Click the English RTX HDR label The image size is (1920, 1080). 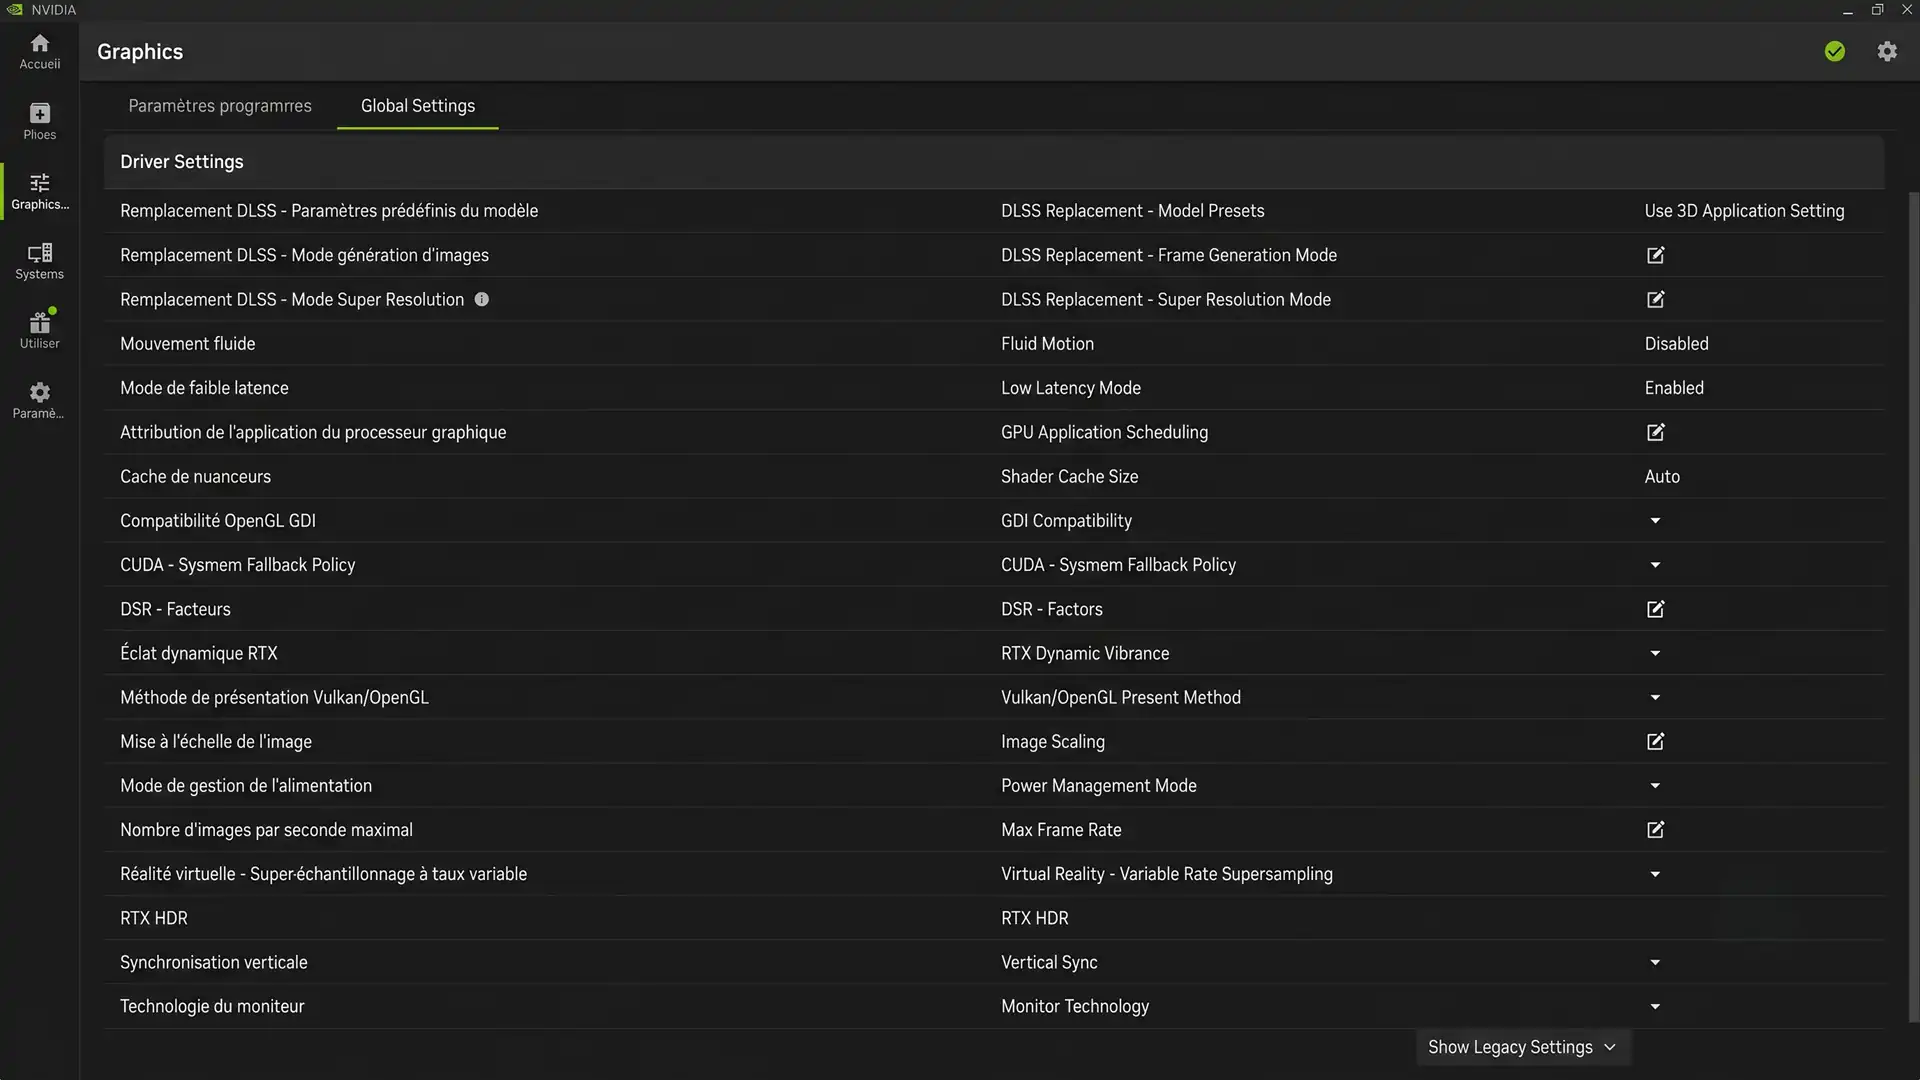coord(1034,918)
